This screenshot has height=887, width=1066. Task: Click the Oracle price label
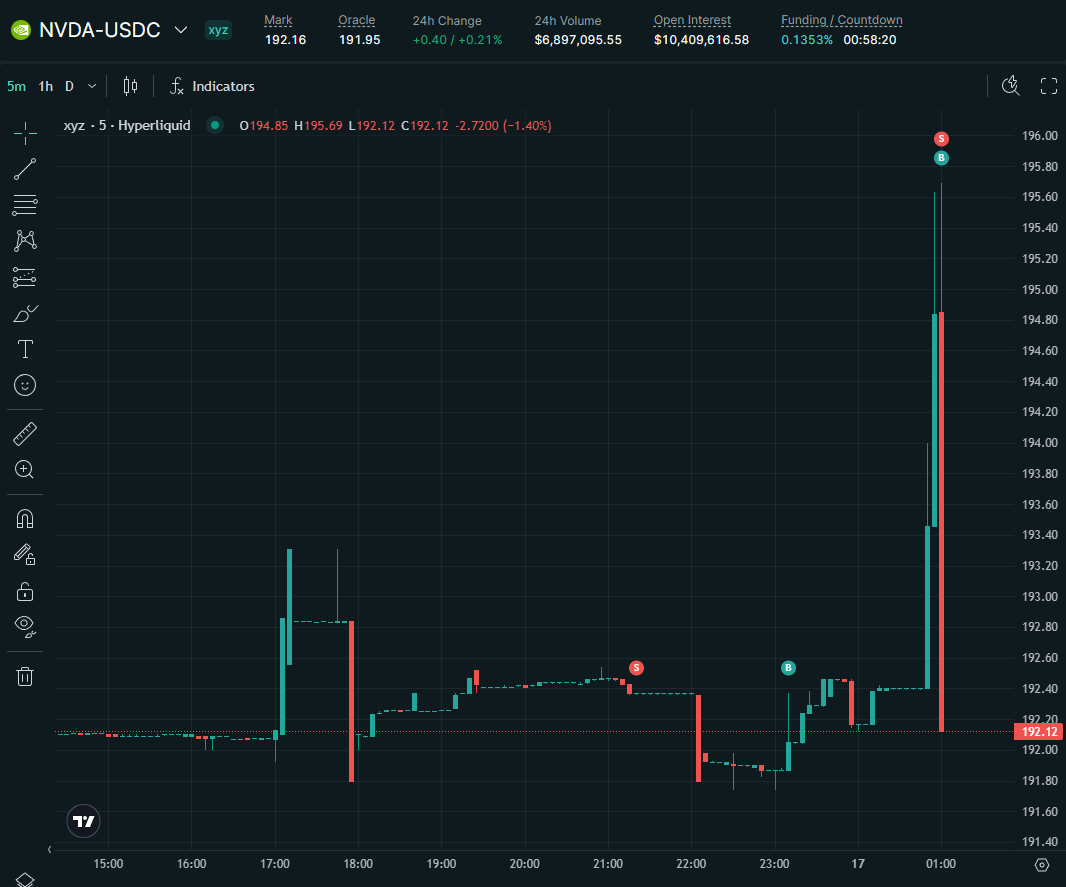(356, 20)
